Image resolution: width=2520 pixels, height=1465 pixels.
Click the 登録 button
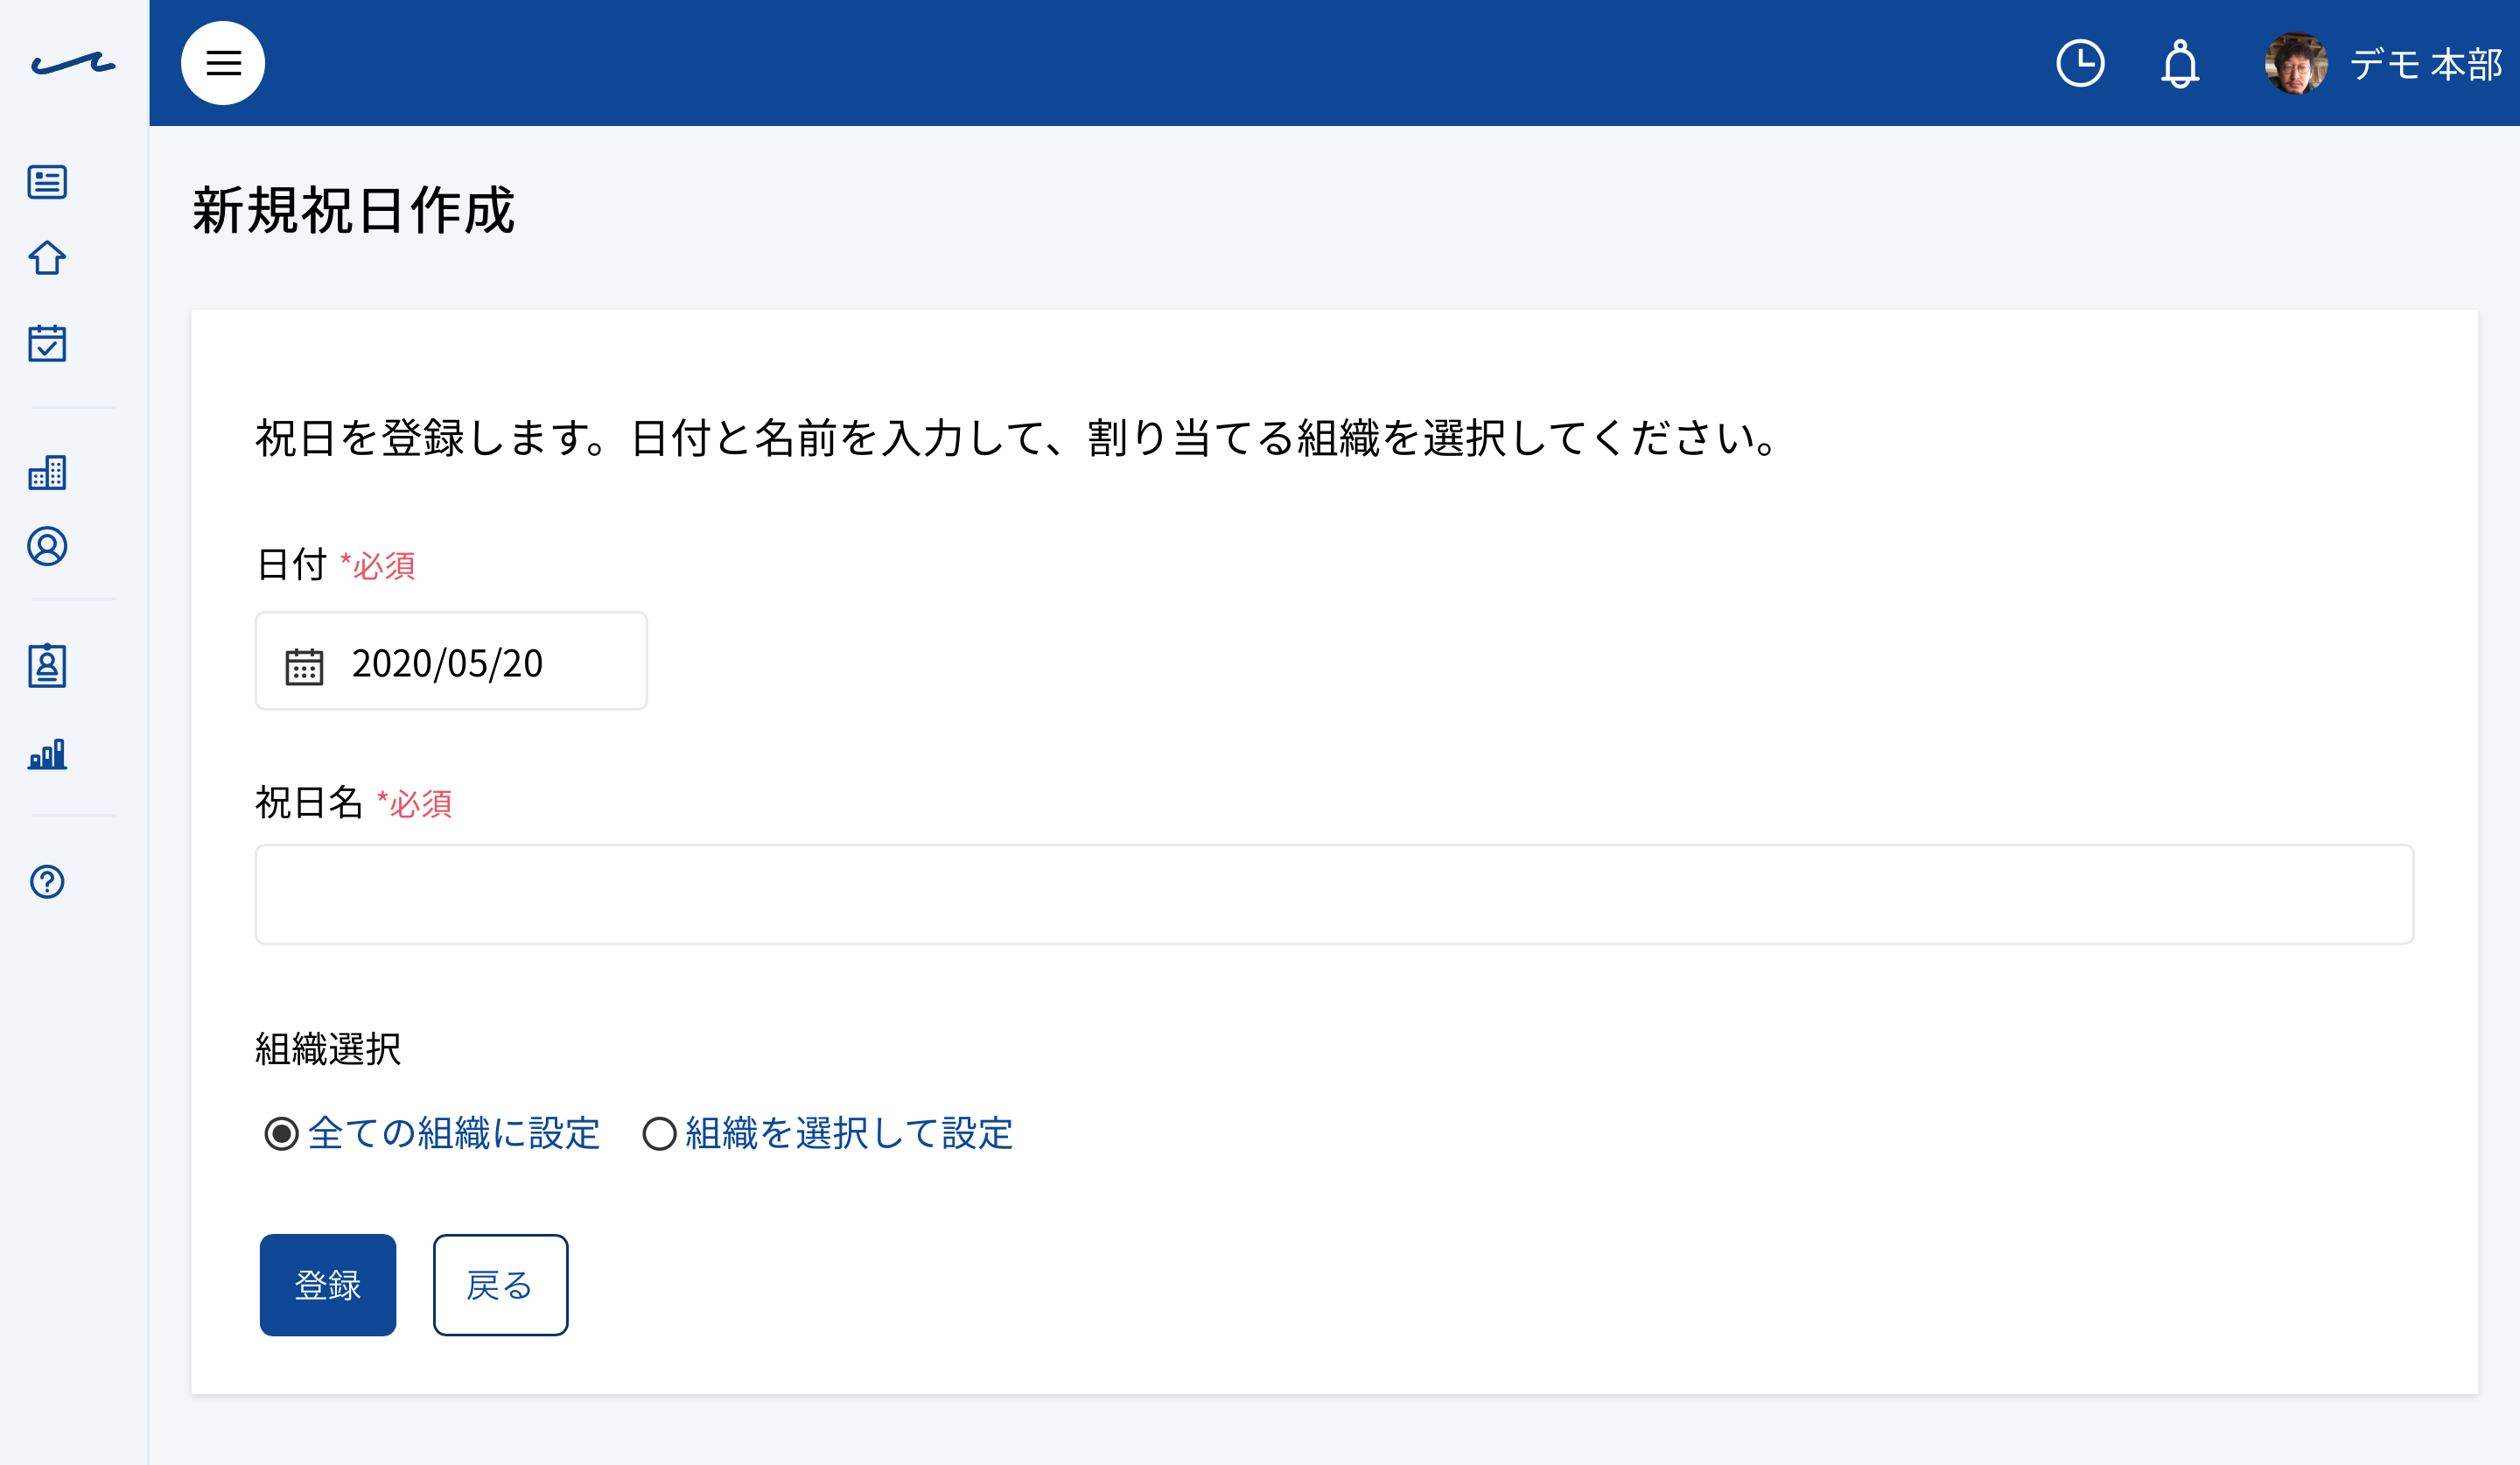pos(328,1285)
